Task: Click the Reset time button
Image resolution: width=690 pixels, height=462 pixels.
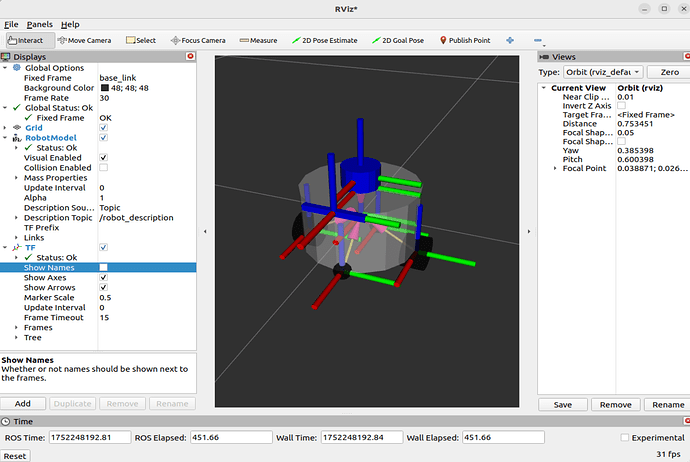Action: [x=15, y=456]
